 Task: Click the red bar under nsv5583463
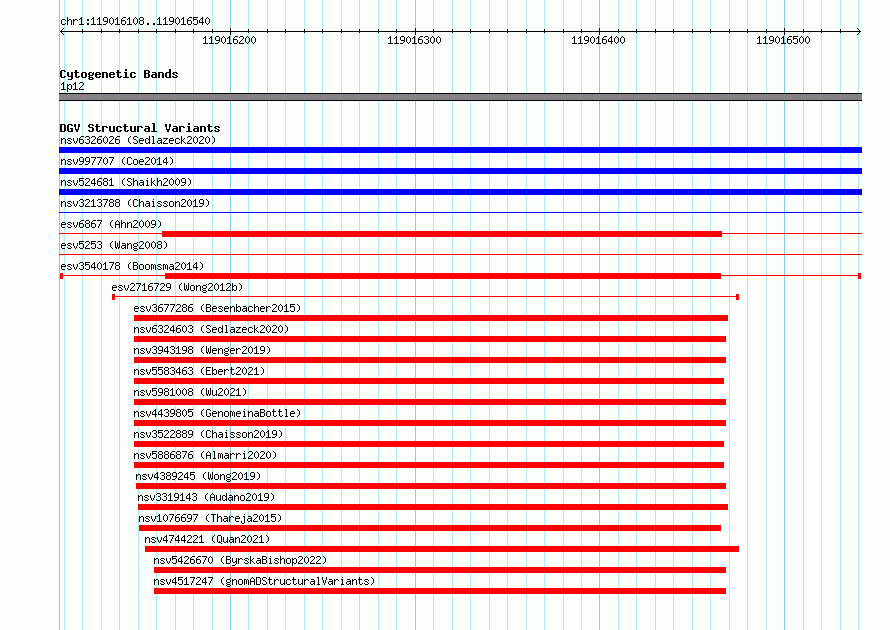429,381
